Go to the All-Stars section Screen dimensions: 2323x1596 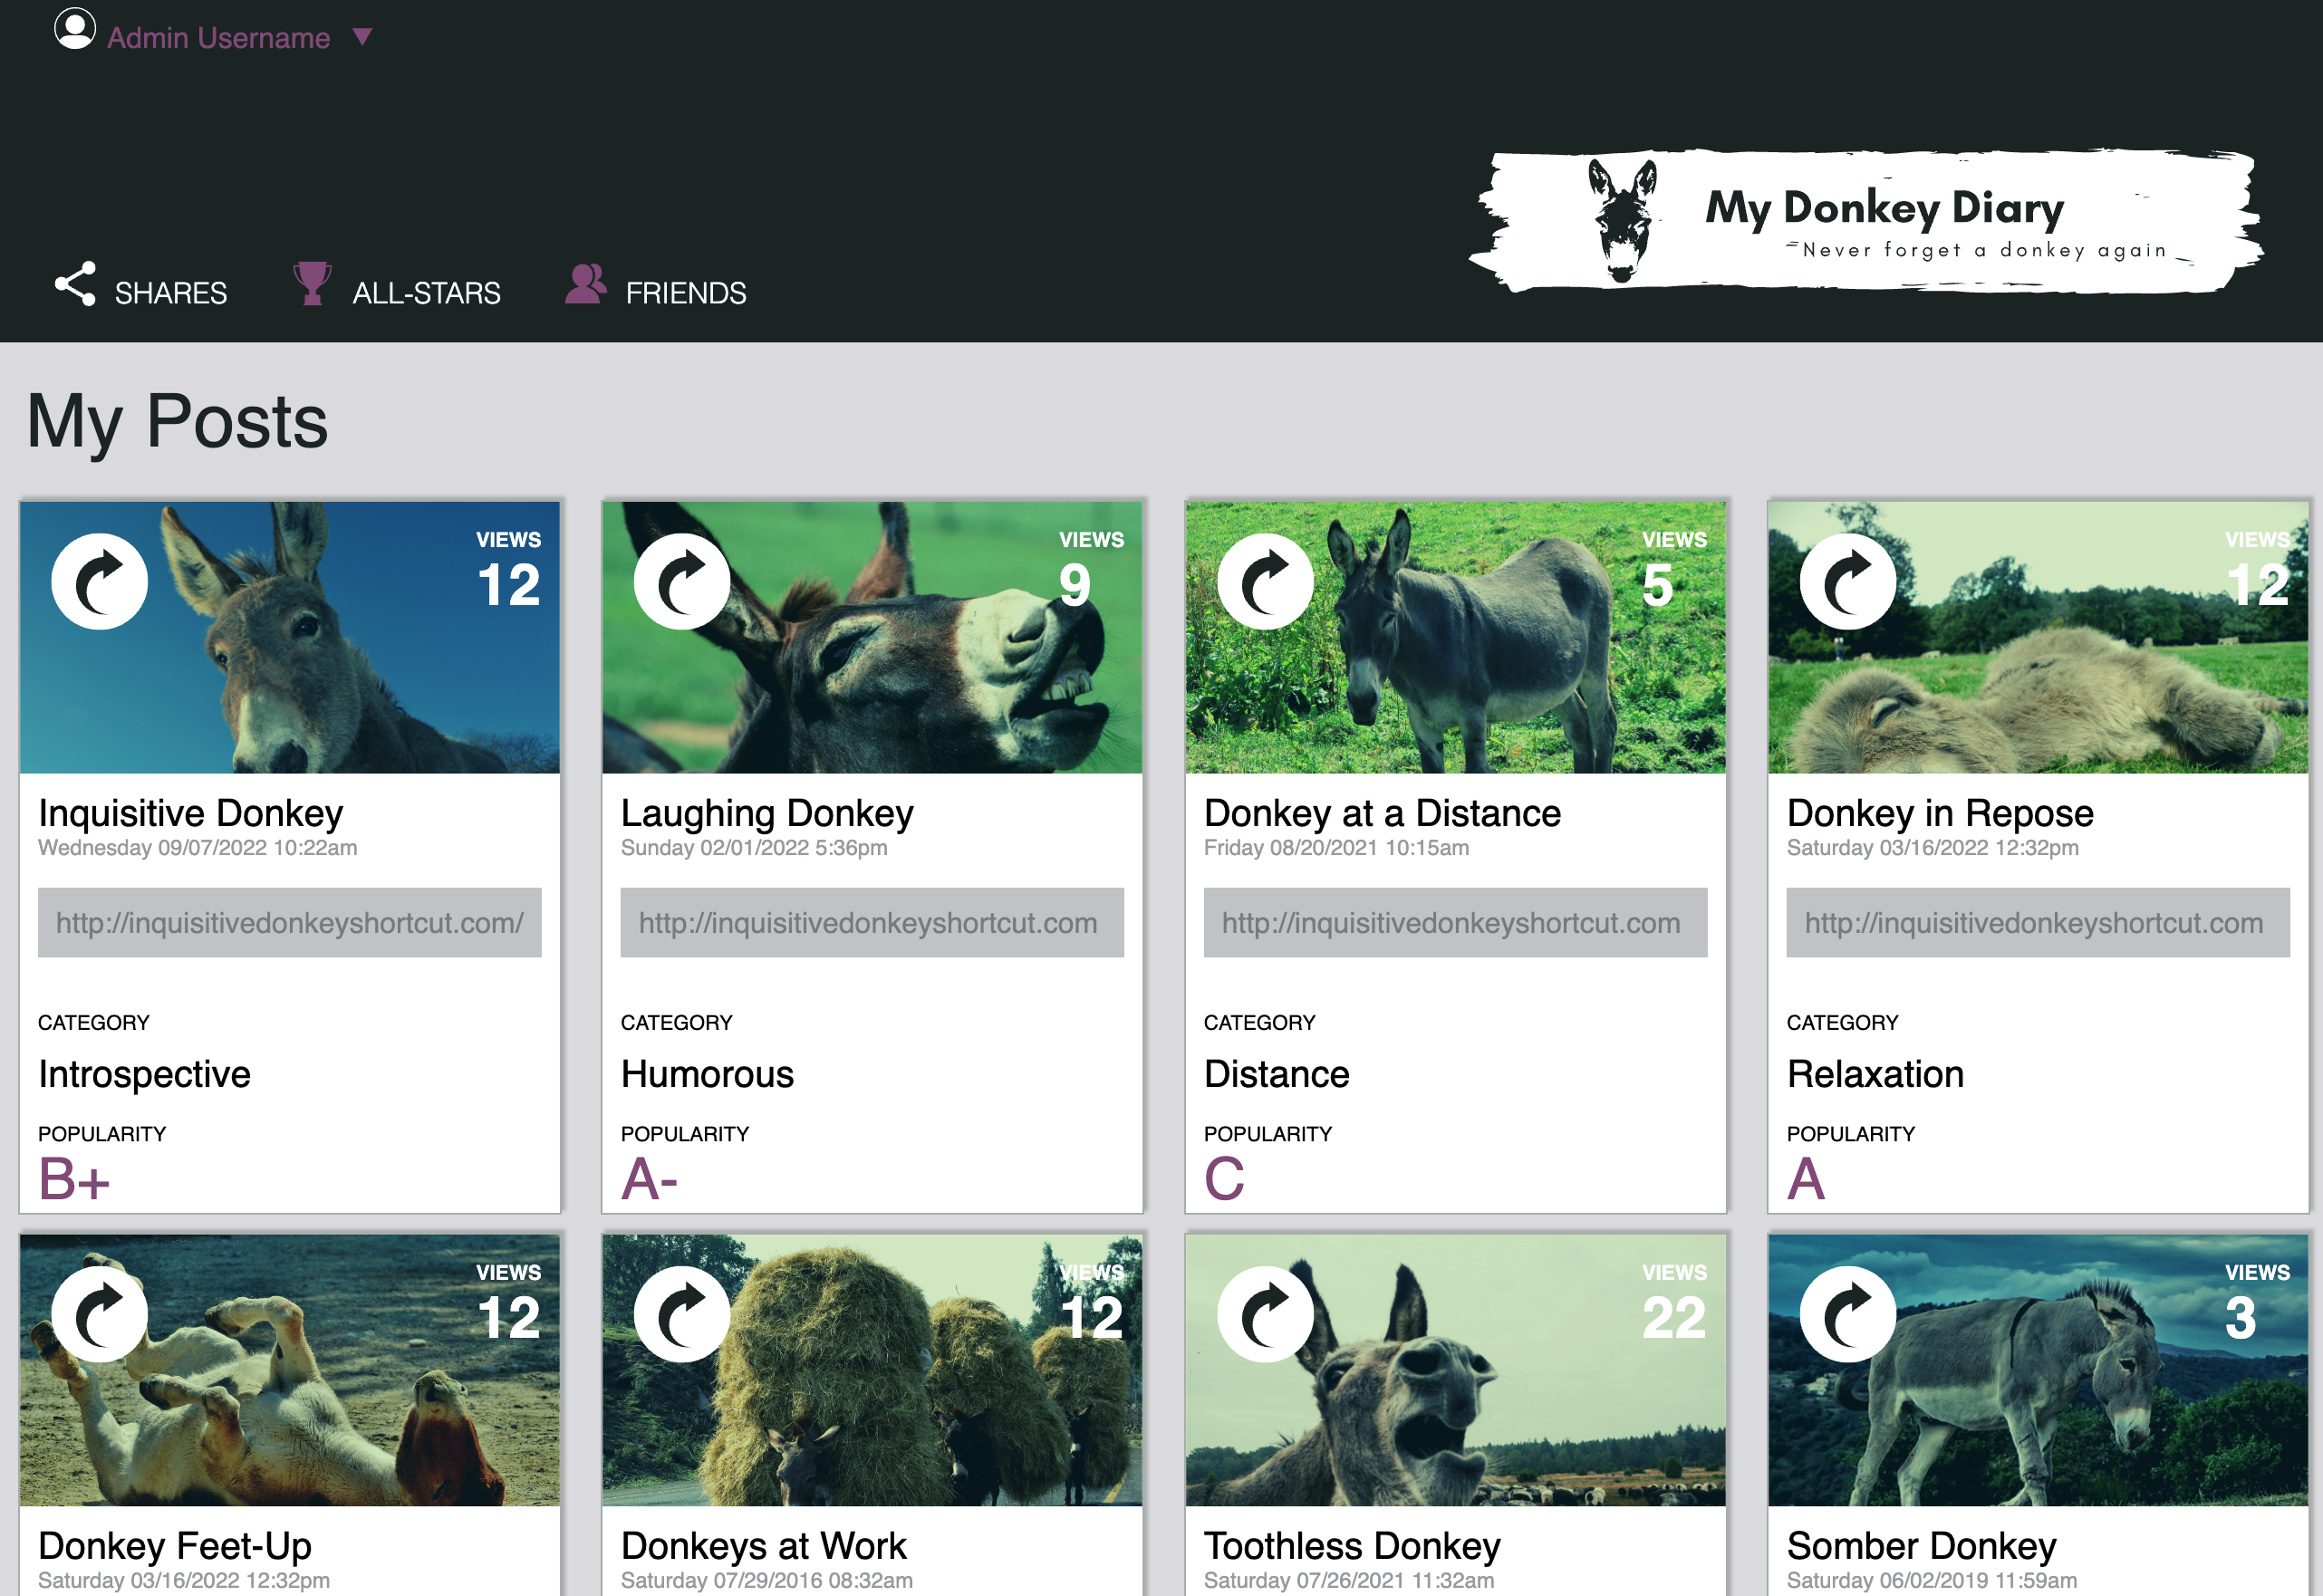pyautogui.click(x=398, y=289)
